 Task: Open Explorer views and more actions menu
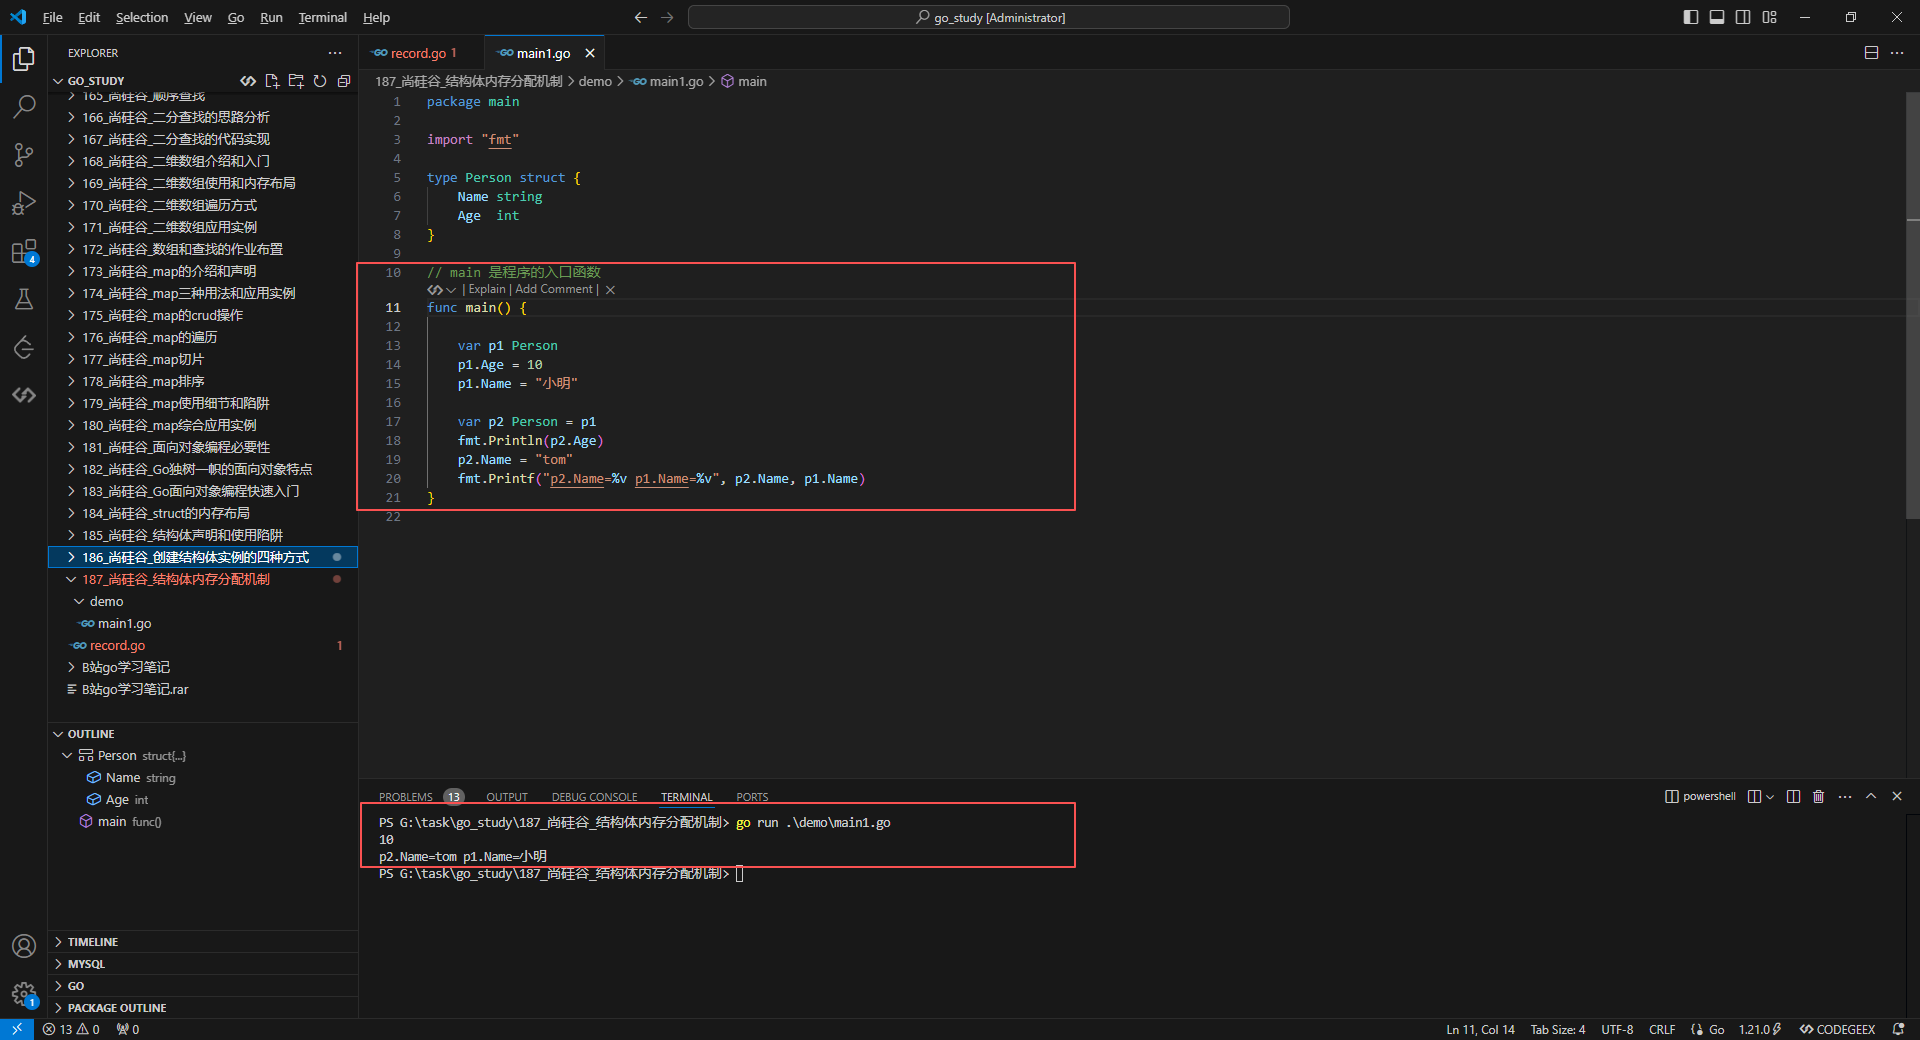(x=335, y=53)
